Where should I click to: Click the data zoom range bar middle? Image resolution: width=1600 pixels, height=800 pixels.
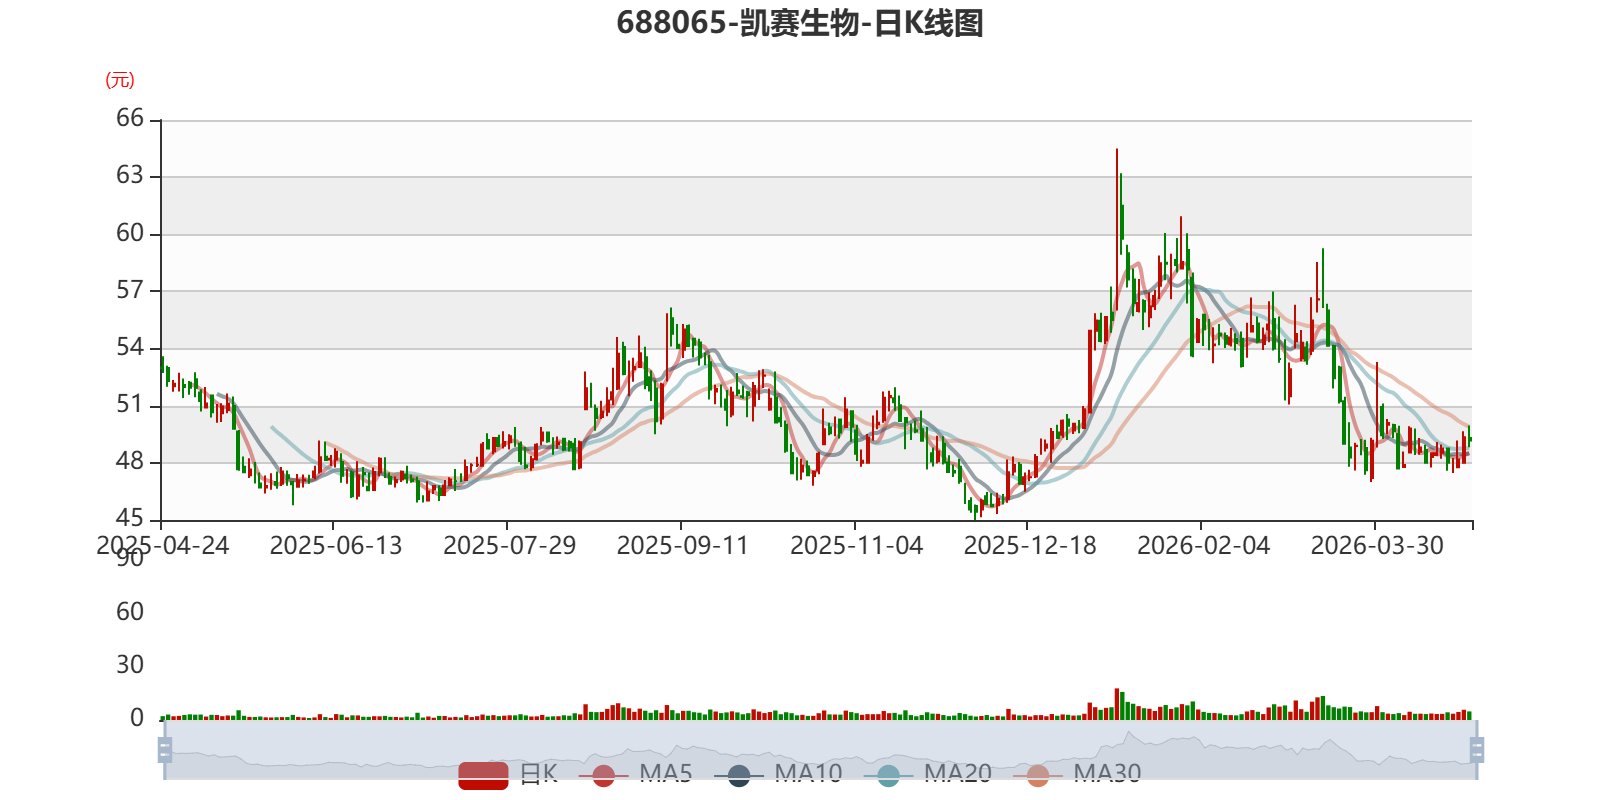[x=820, y=750]
